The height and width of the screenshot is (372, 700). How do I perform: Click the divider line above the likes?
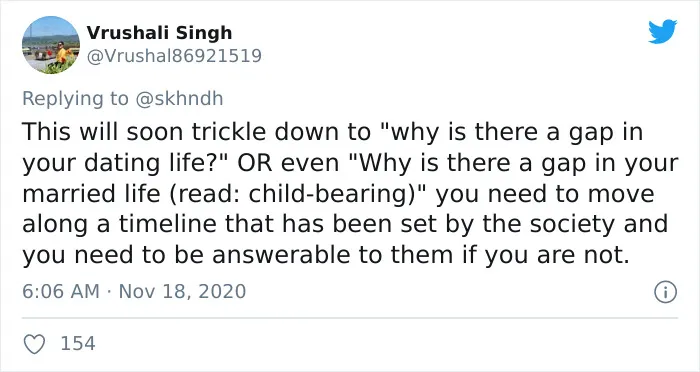click(x=350, y=318)
